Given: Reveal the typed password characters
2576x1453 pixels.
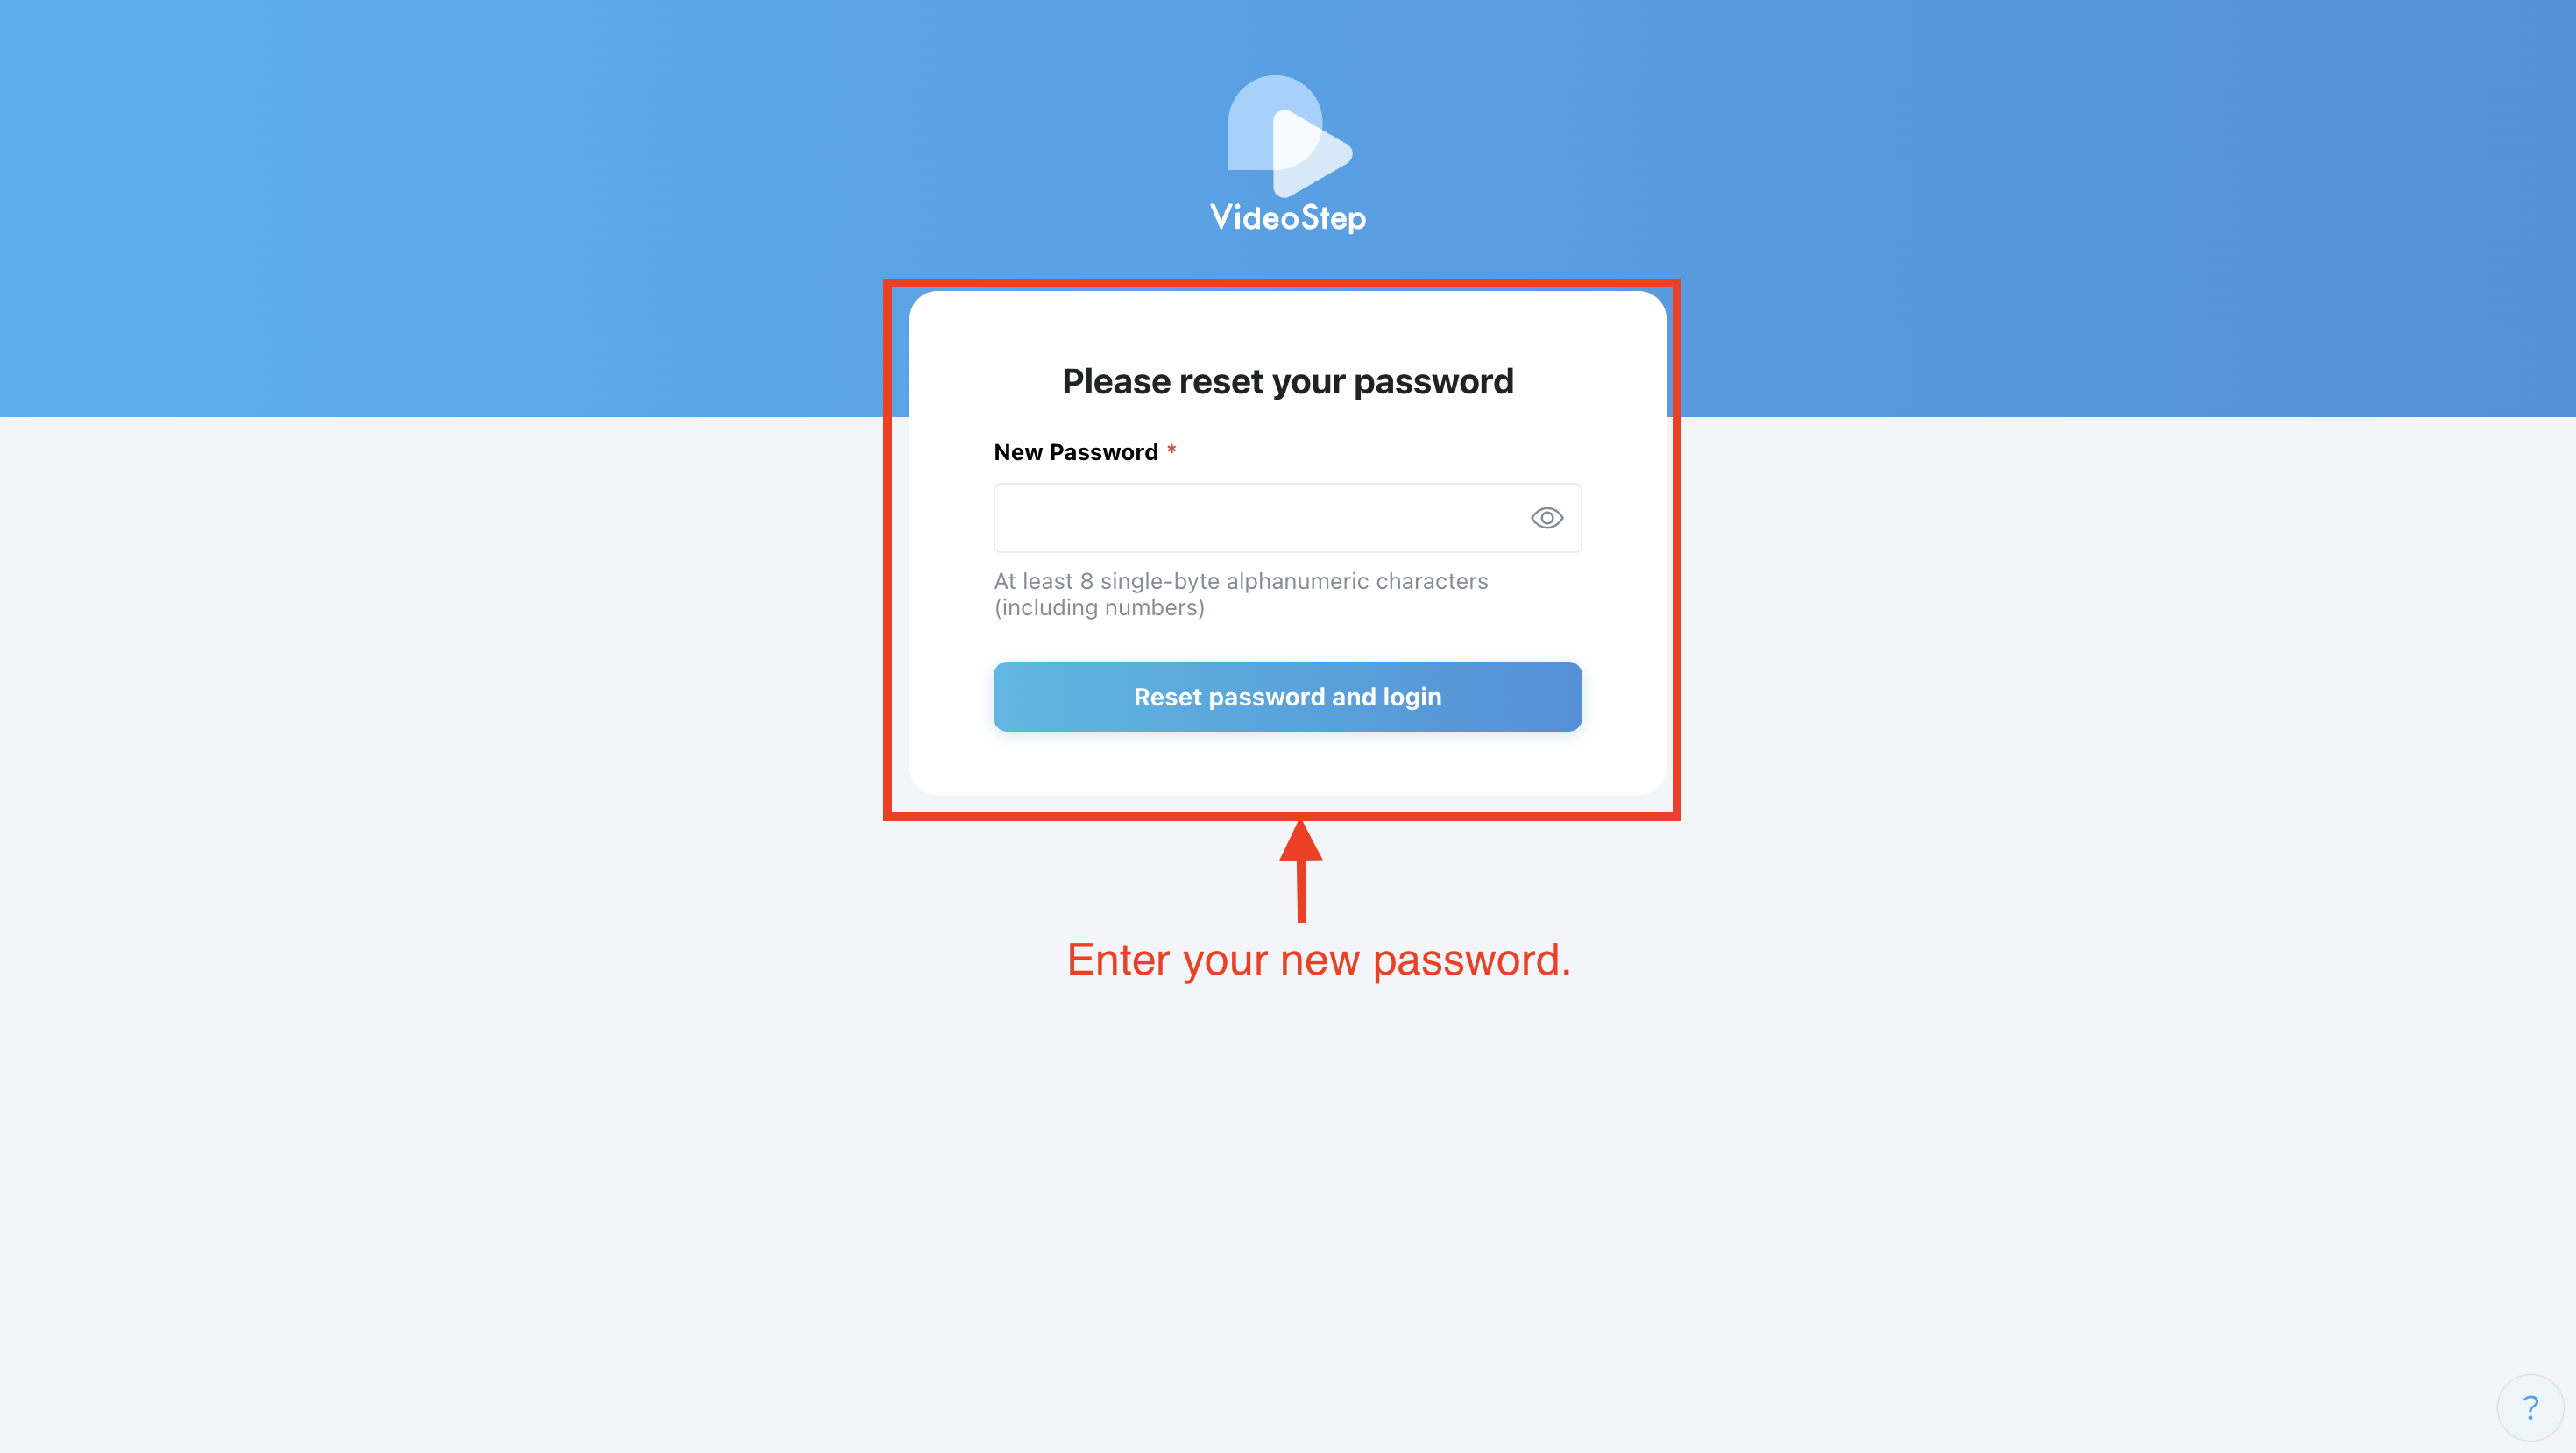Looking at the screenshot, I should 1546,518.
